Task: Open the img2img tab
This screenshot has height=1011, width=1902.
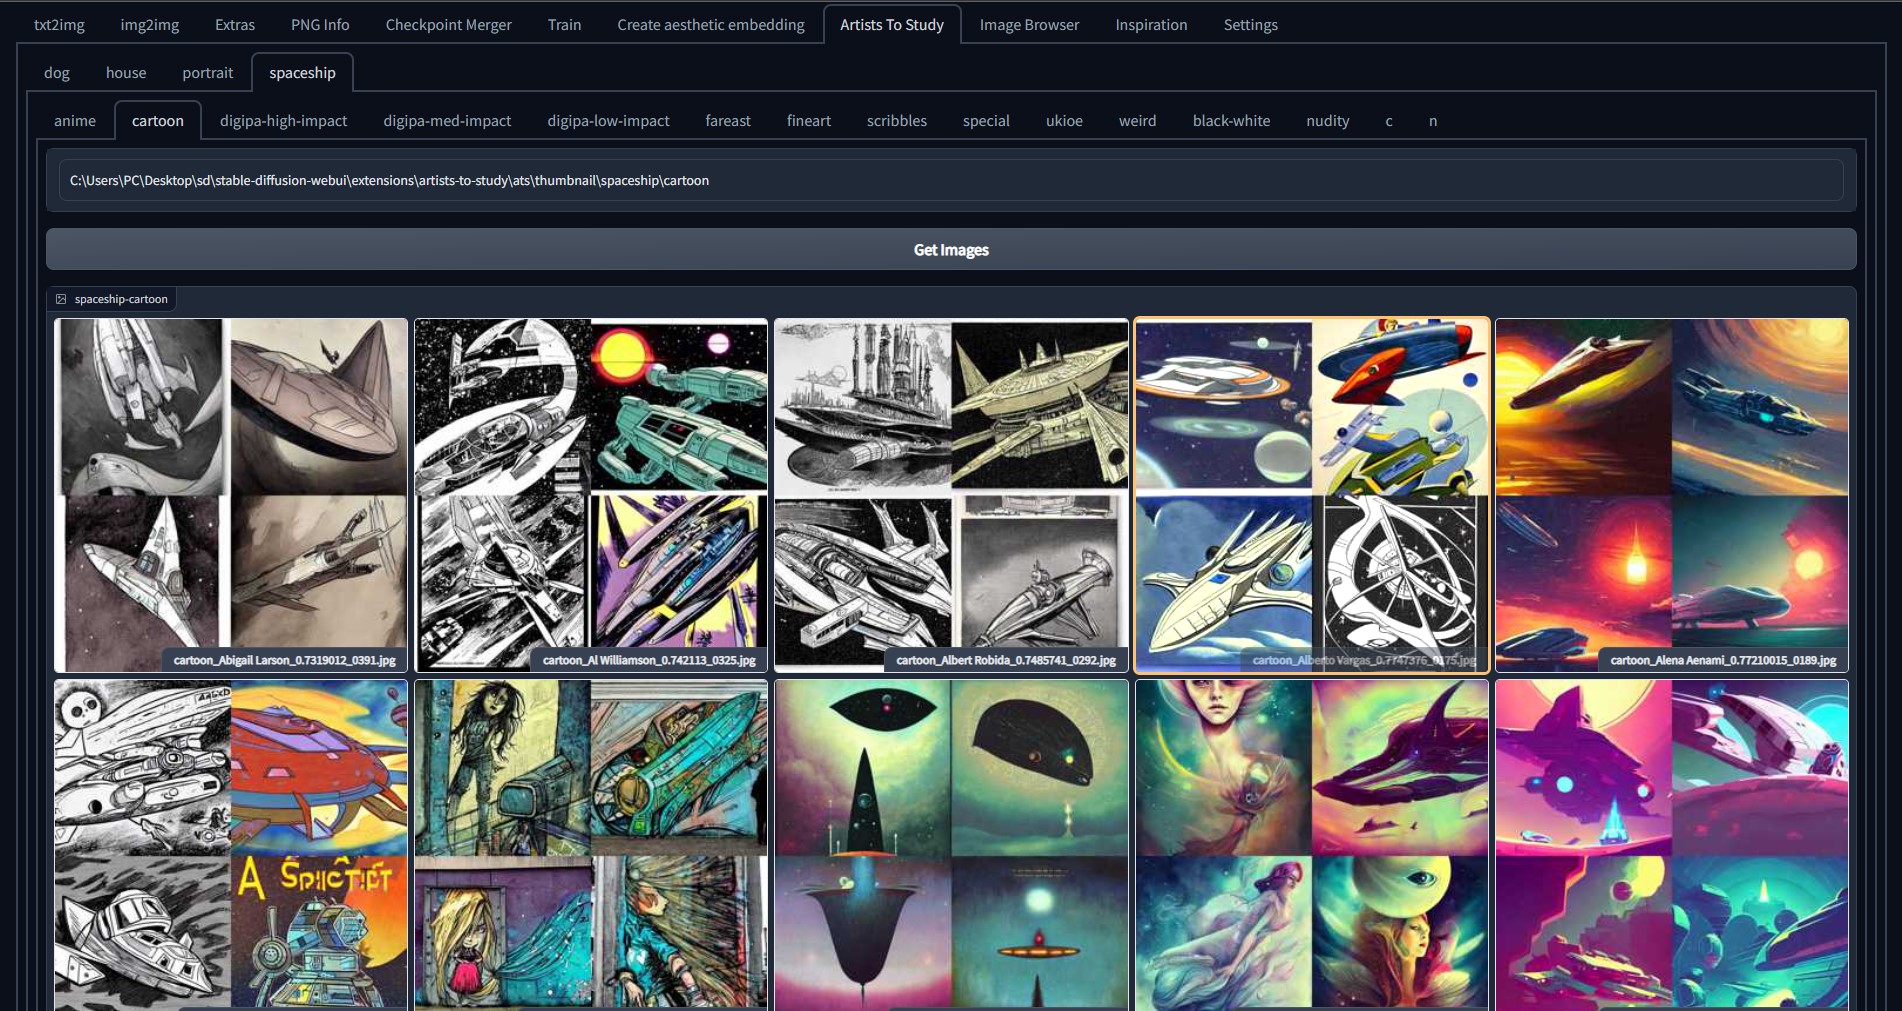Action: [150, 25]
